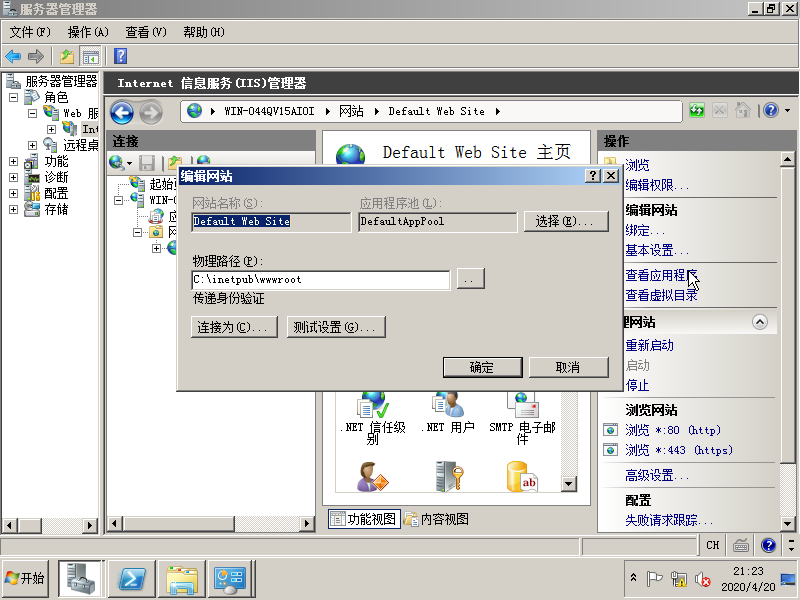Browse *:443 (https) link
The image size is (800, 600).
pyautogui.click(x=679, y=450)
